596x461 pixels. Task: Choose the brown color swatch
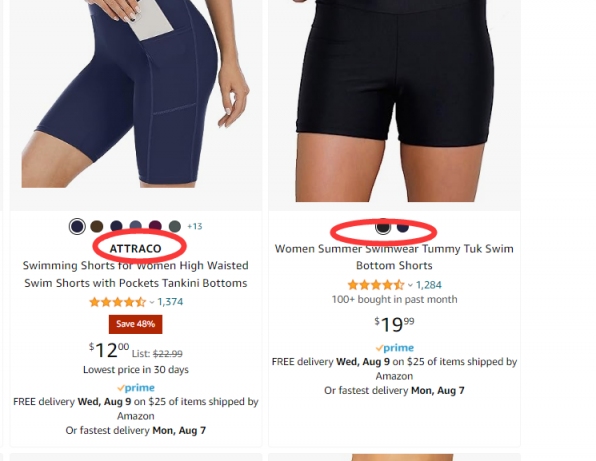[97, 227]
